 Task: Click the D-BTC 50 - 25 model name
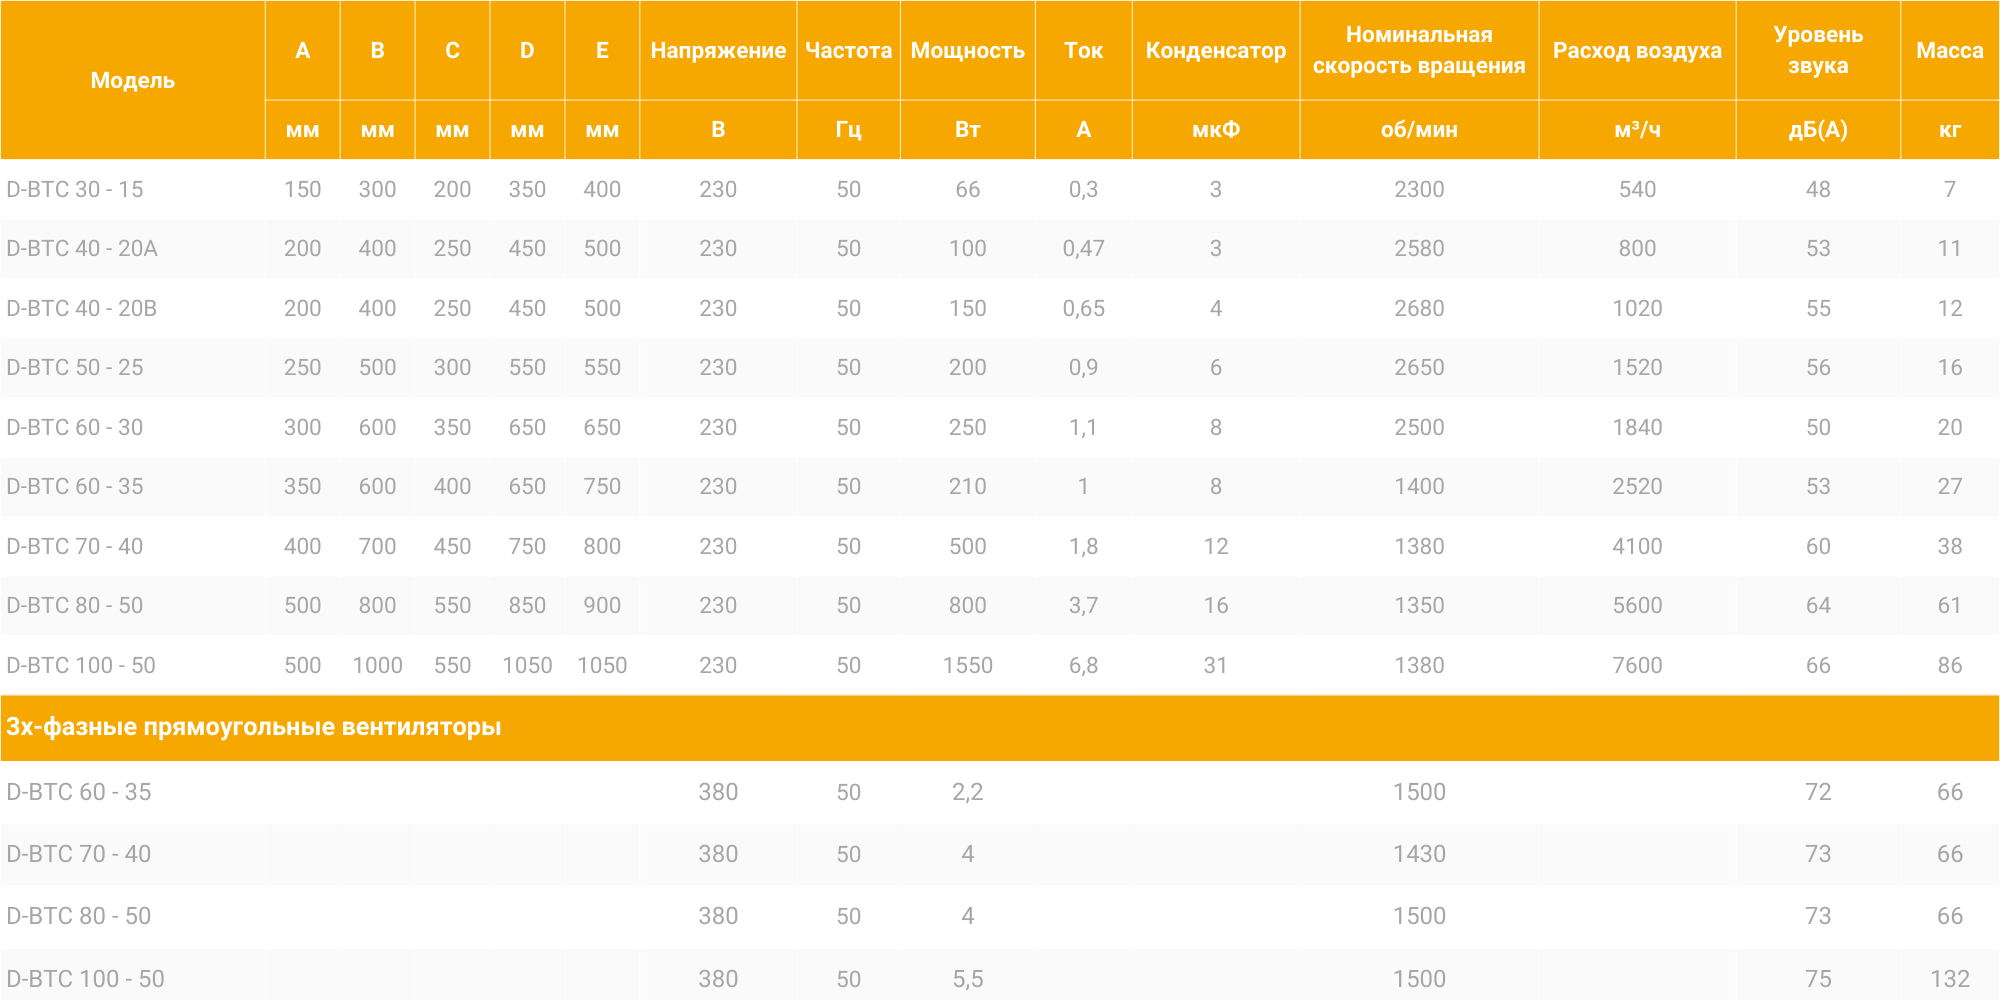75,367
